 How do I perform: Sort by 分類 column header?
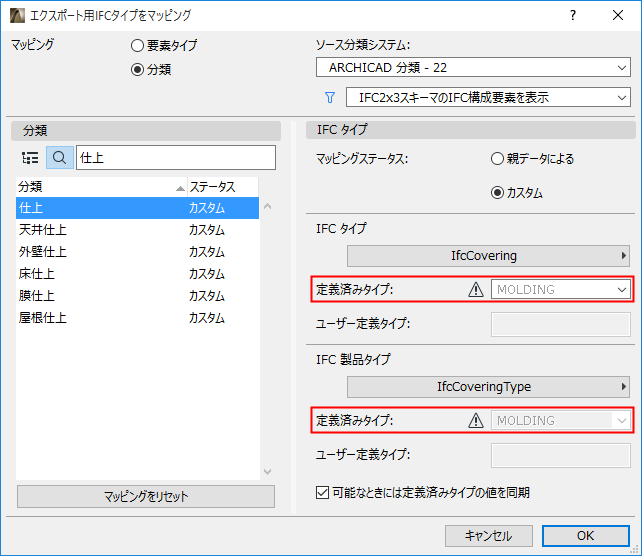[x=101, y=187]
